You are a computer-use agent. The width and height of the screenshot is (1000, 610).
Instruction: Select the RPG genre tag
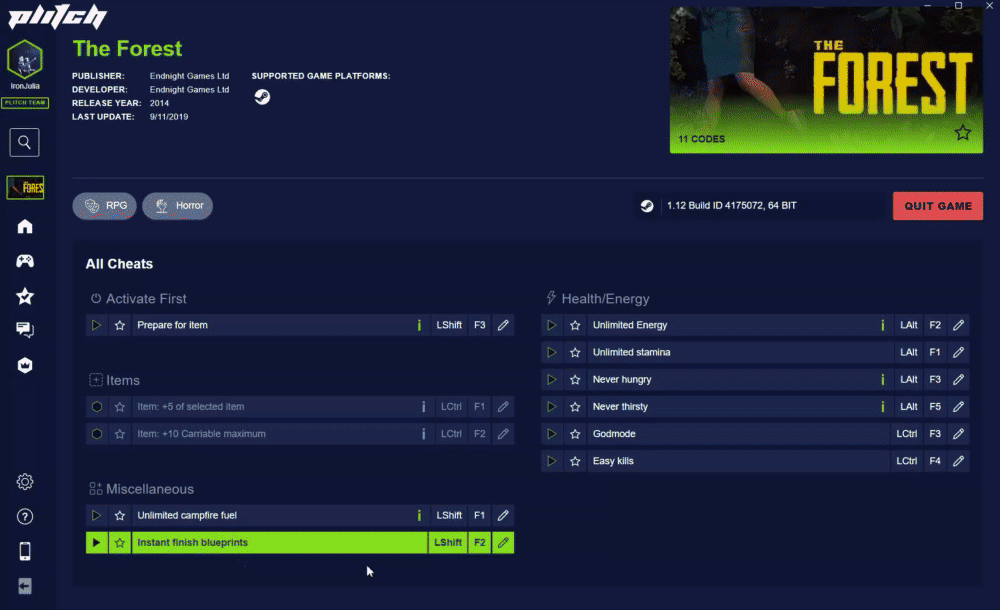[105, 205]
